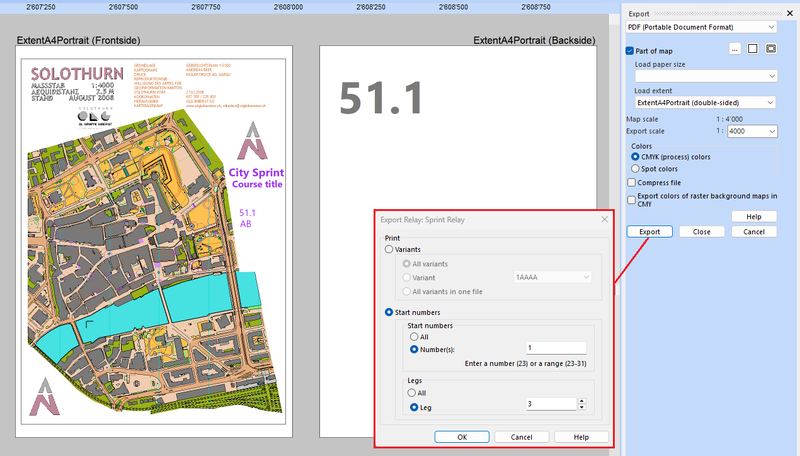Viewport: 800px width, 456px height.
Task: Select All under Legs
Action: 412,393
